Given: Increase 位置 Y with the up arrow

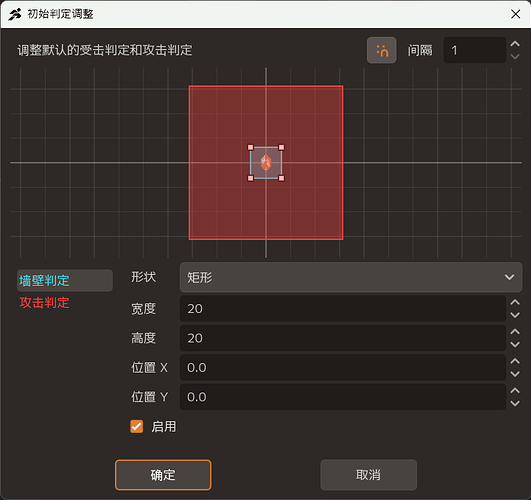Looking at the screenshot, I should [x=515, y=391].
